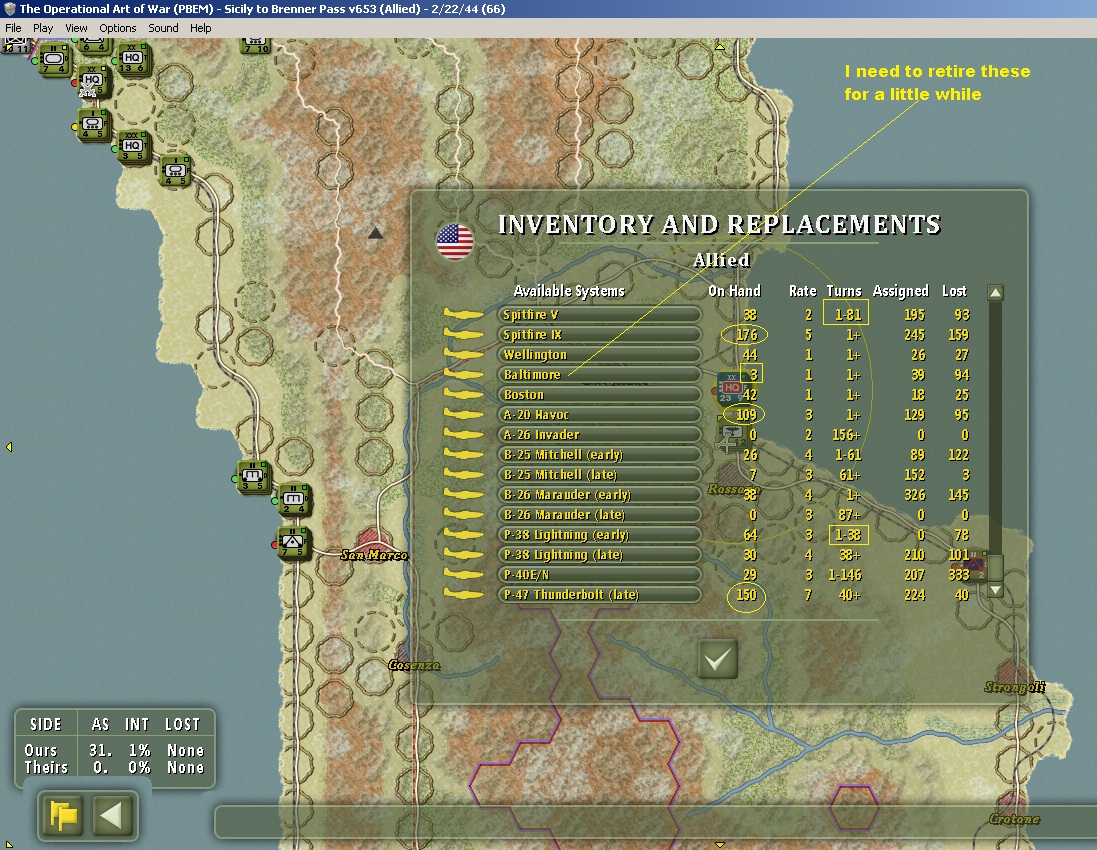Select the P-38 Lightning (late) row

click(599, 555)
